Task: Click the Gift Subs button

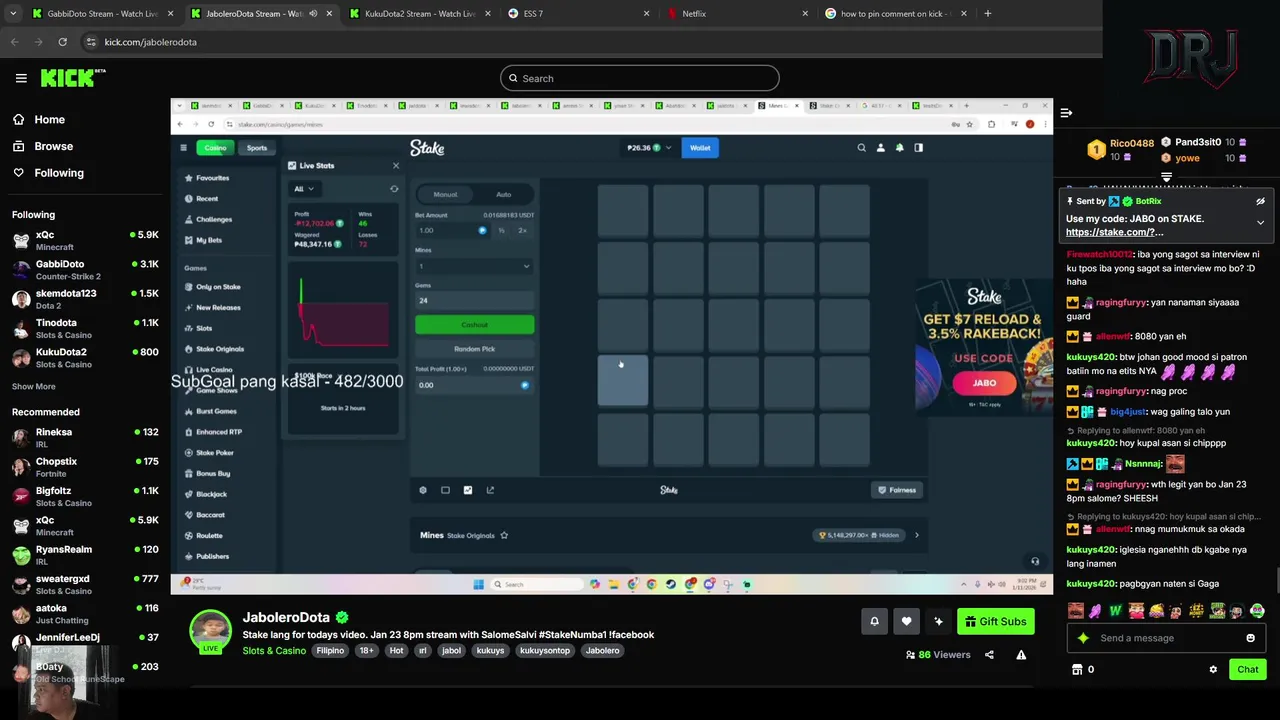Action: (996, 621)
